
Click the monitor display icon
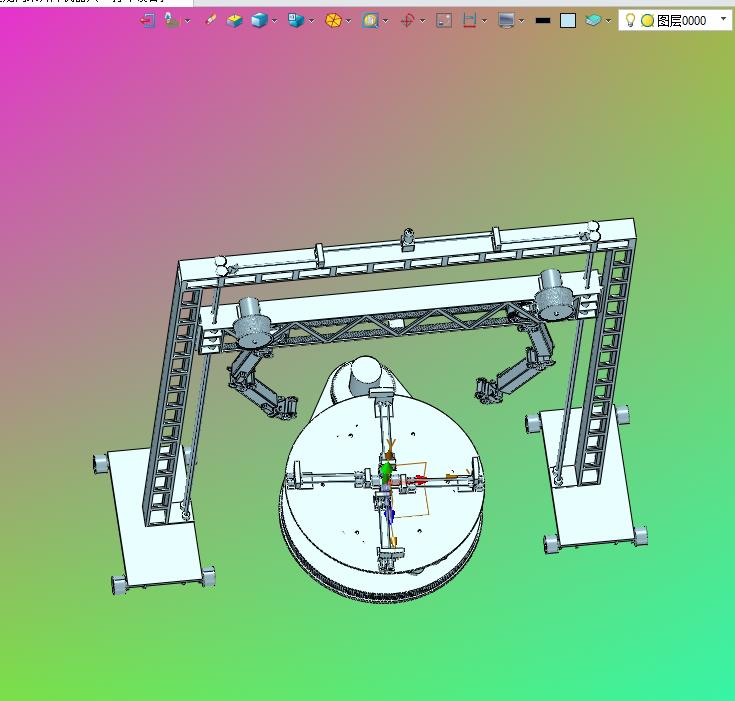506,20
